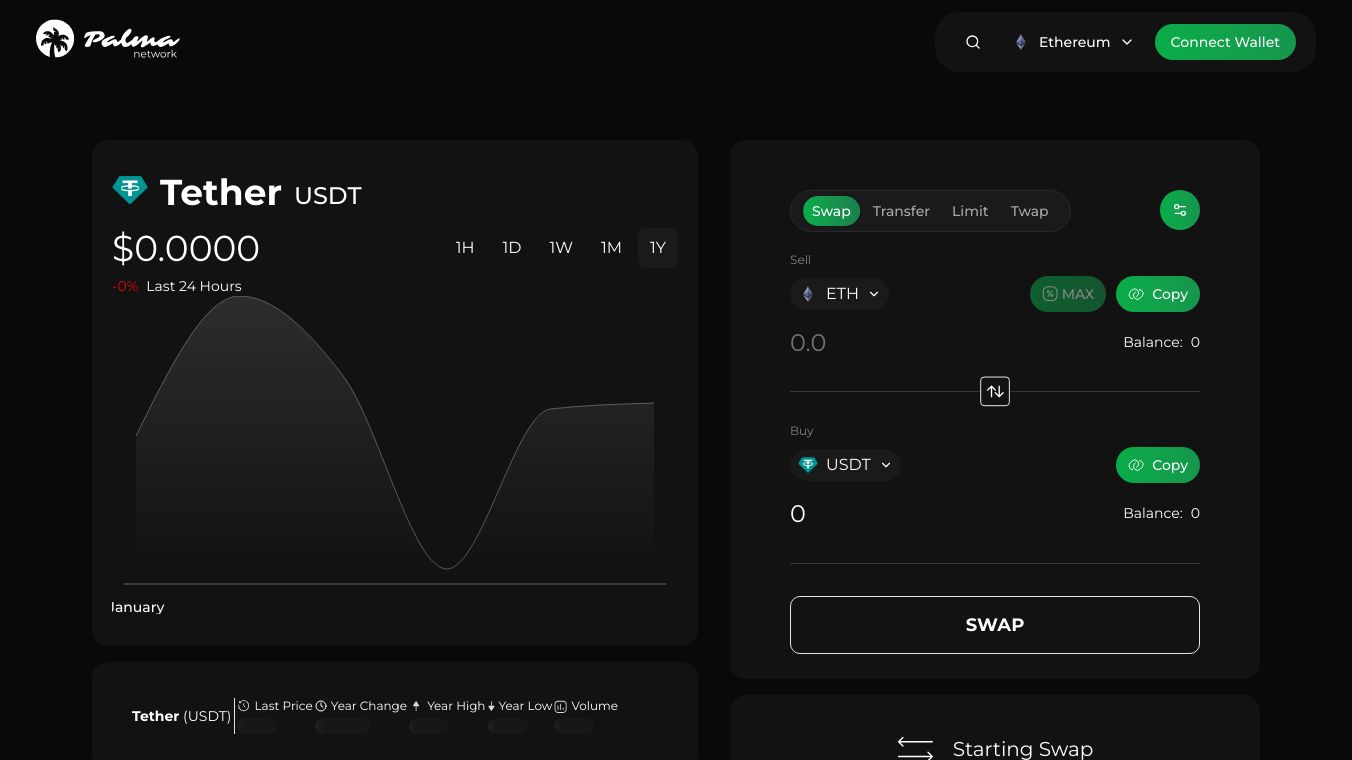Click the Year Change stat label
The width and height of the screenshot is (1352, 760).
(x=369, y=706)
